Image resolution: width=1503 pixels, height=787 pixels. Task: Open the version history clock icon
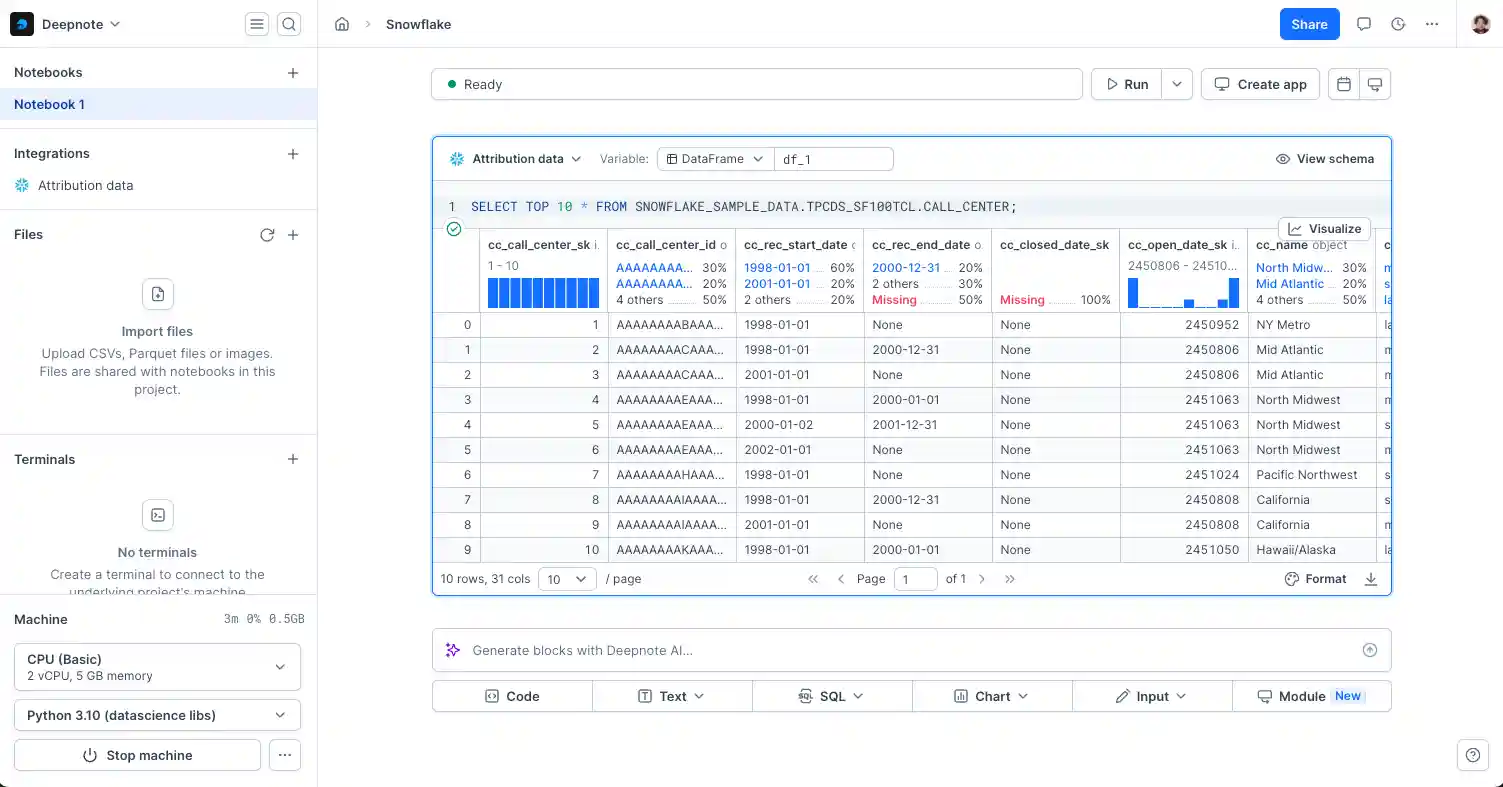(x=1398, y=24)
